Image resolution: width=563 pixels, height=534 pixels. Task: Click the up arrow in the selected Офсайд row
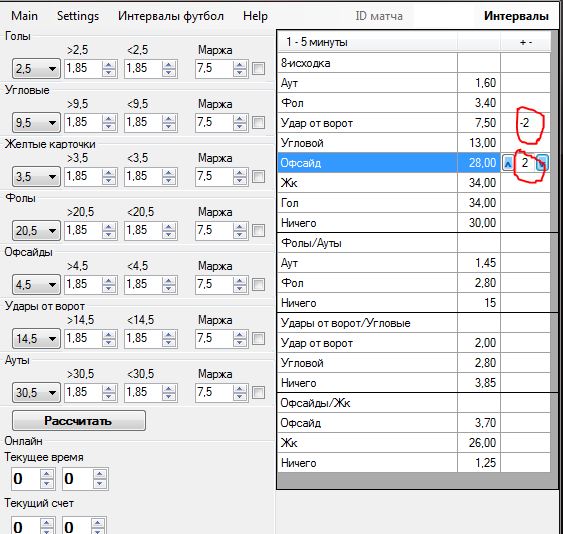508,163
